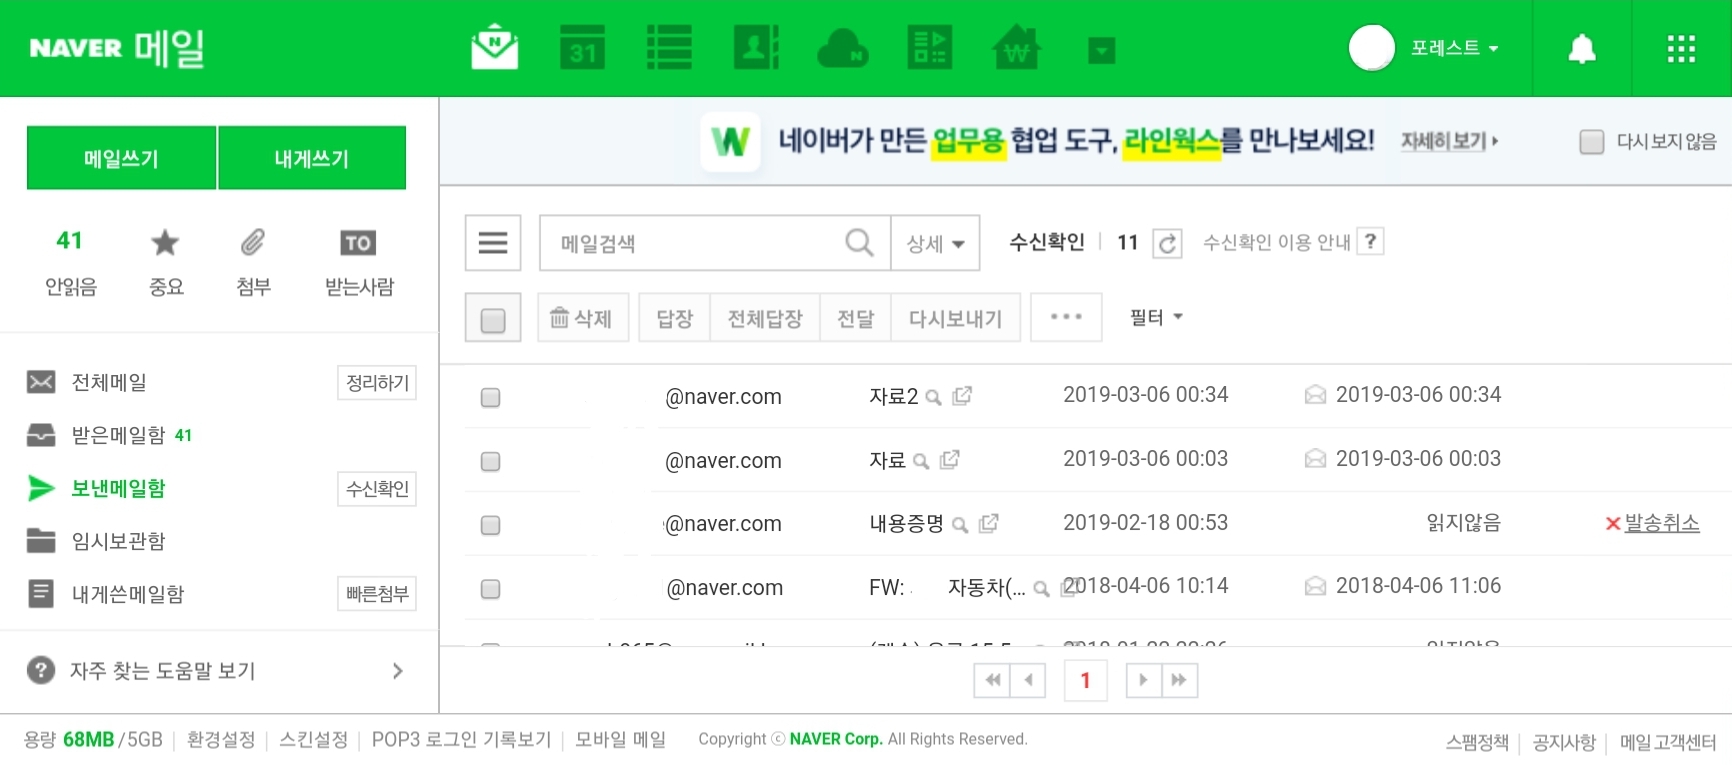Expand more services arrow in header

pyautogui.click(x=1101, y=50)
